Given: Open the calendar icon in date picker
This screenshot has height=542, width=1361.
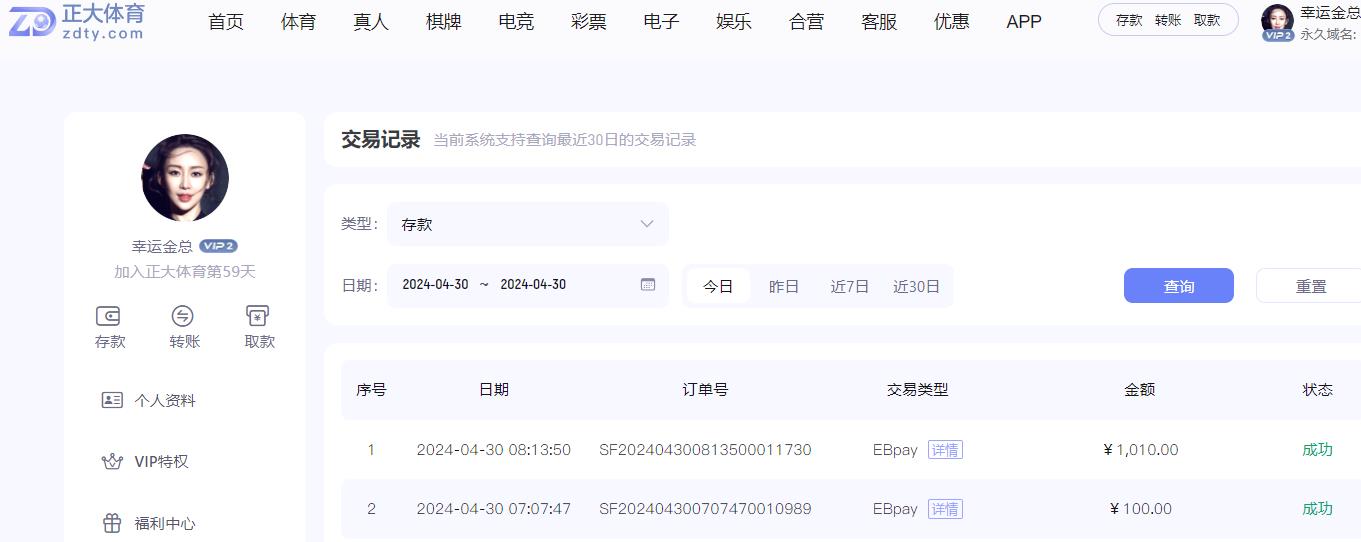Looking at the screenshot, I should 648,285.
